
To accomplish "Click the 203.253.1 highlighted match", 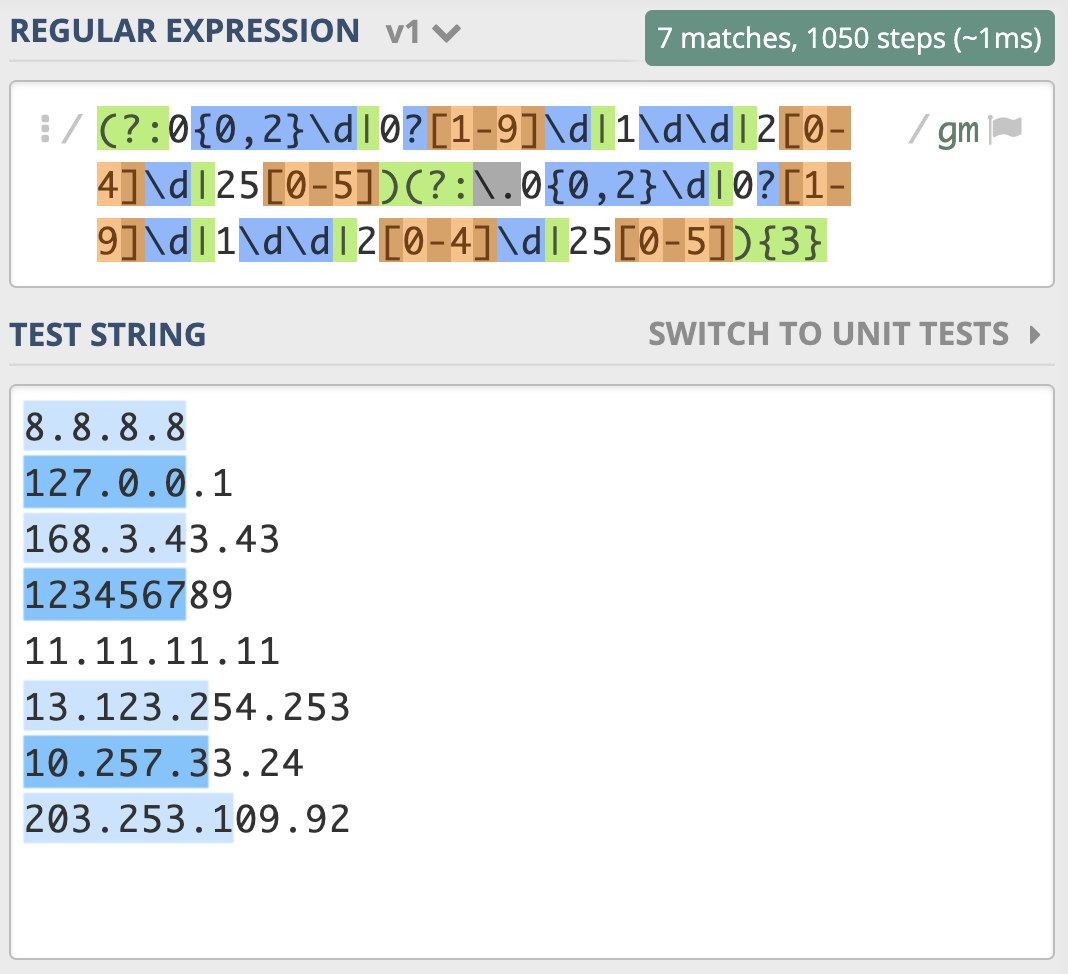I will click(127, 820).
